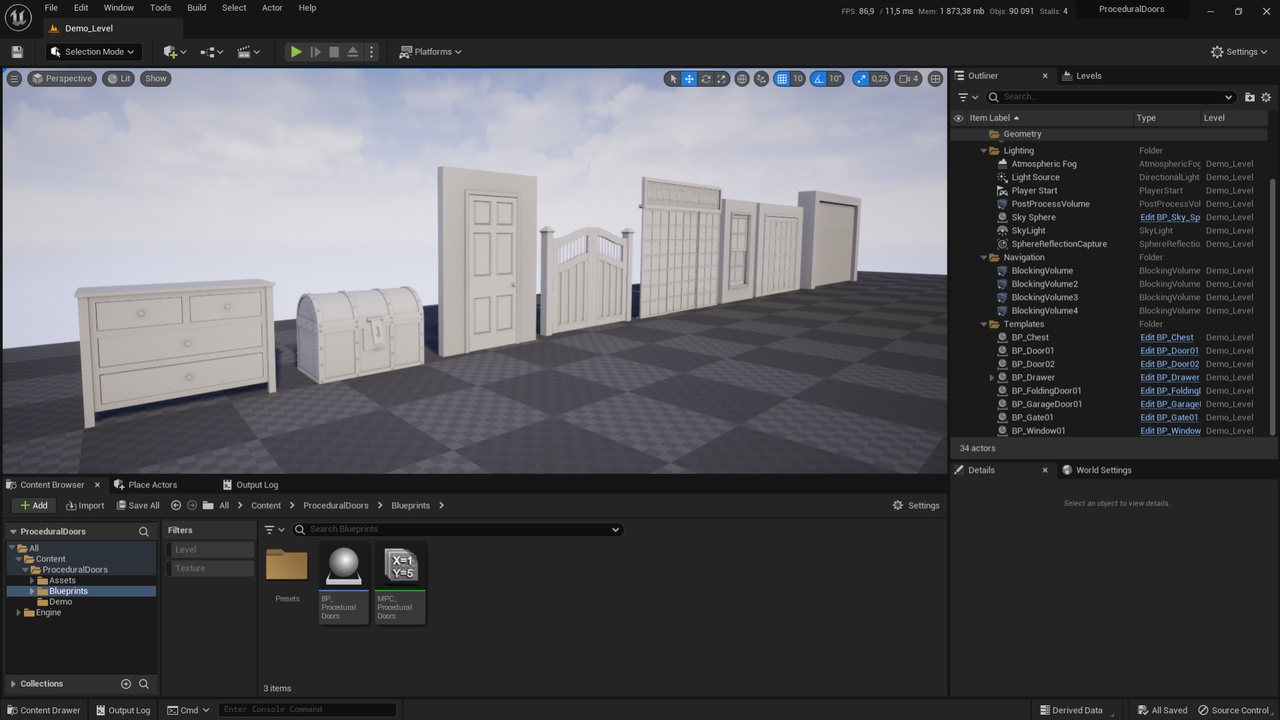Open the Actor menu
This screenshot has width=1280, height=720.
[272, 8]
